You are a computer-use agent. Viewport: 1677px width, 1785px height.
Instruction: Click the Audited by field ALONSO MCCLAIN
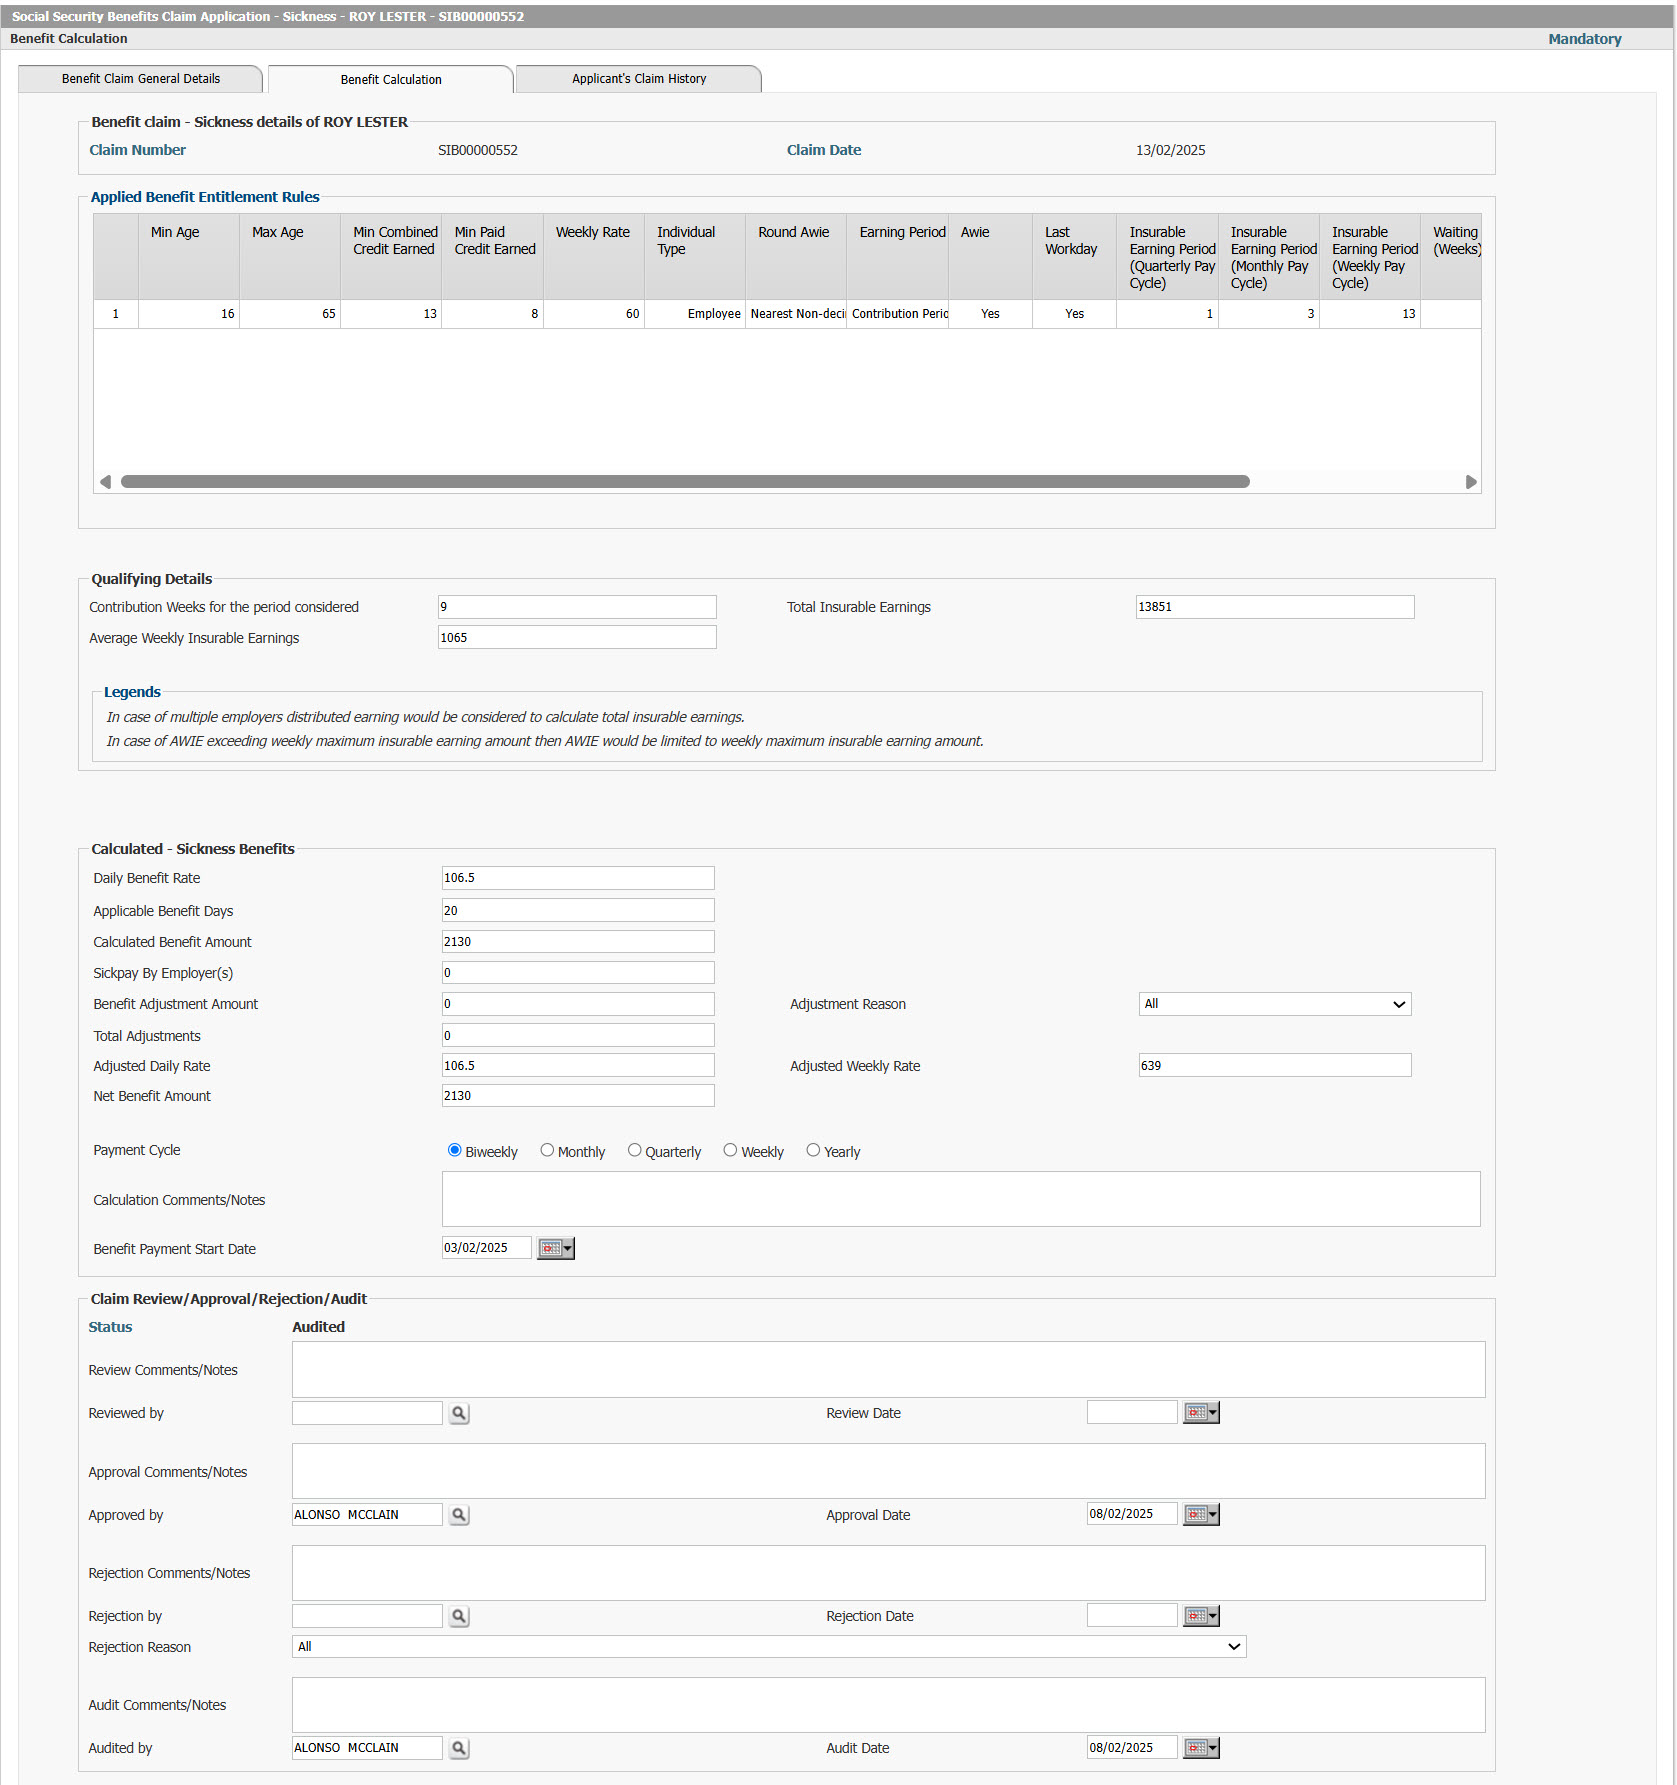point(367,1748)
